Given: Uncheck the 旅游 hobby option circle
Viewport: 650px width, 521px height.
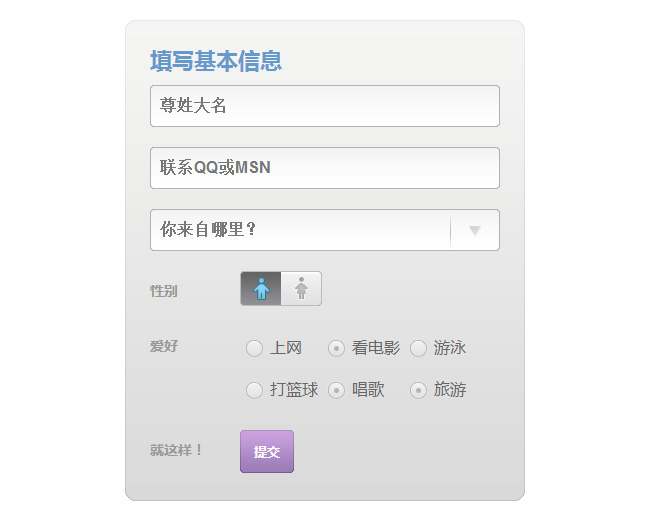Looking at the screenshot, I should coord(419,390).
